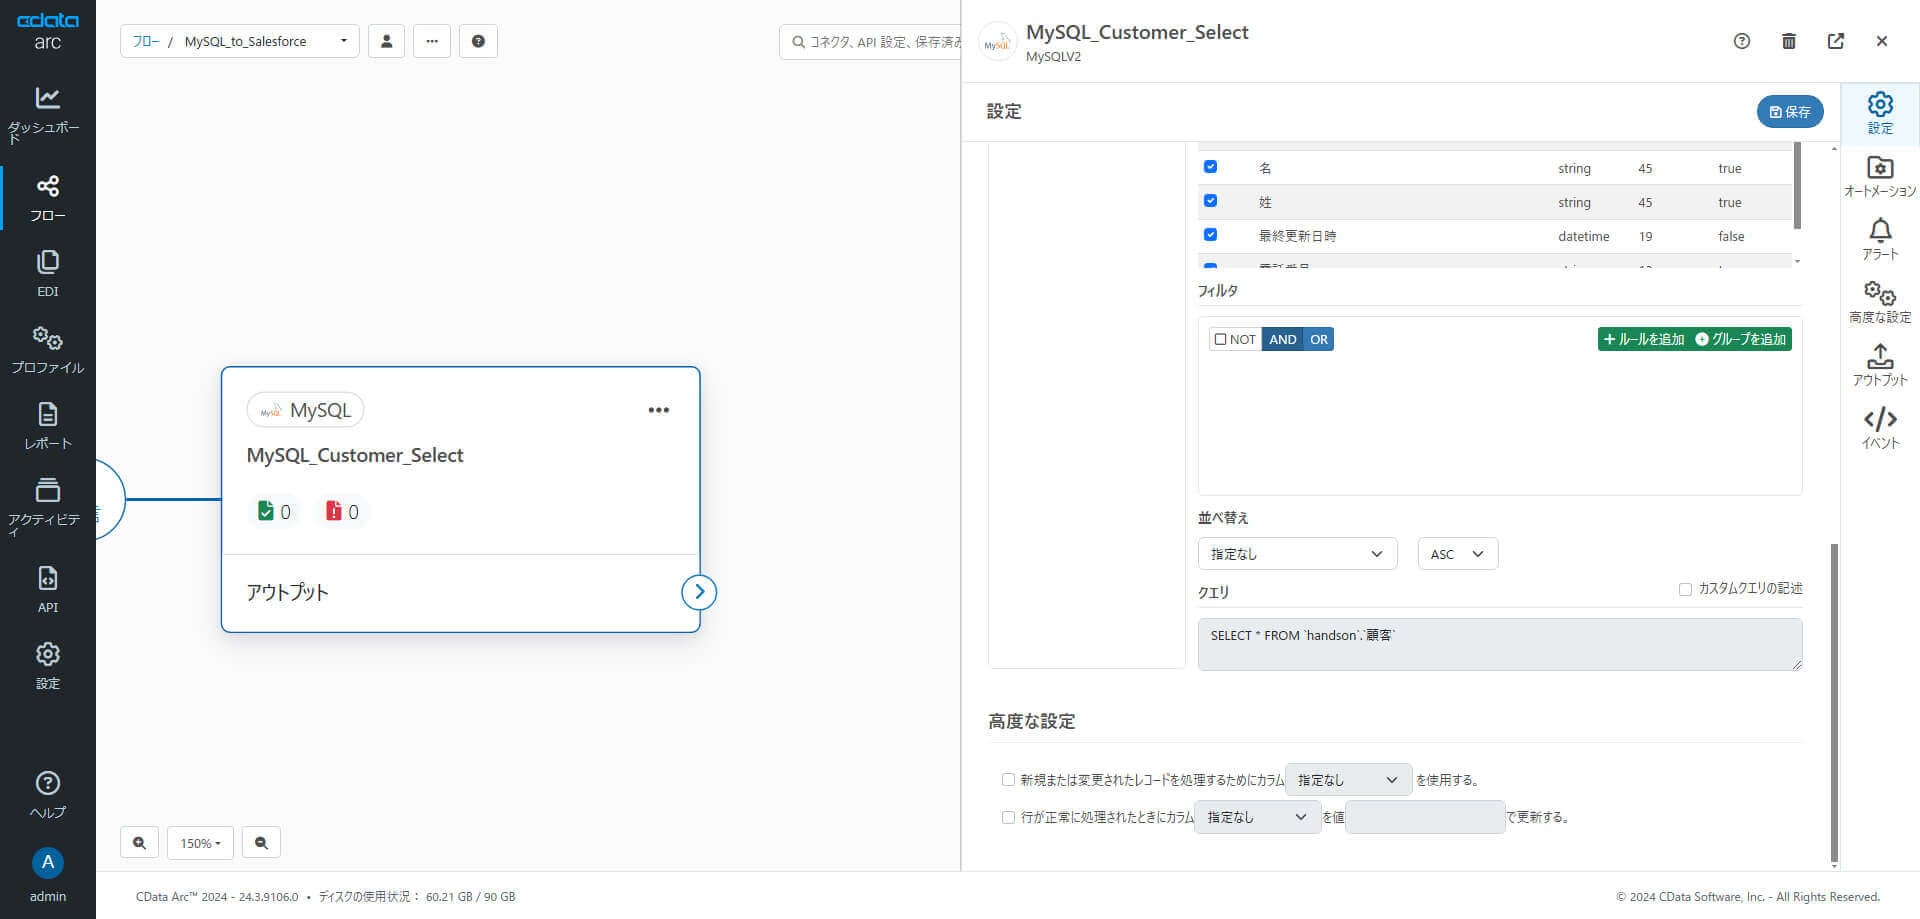Select the AND filter condition
This screenshot has height=919, width=1920.
(x=1282, y=339)
